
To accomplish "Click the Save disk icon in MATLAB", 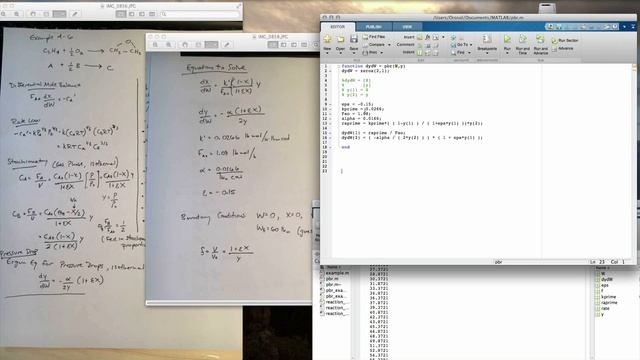I will tap(354, 39).
